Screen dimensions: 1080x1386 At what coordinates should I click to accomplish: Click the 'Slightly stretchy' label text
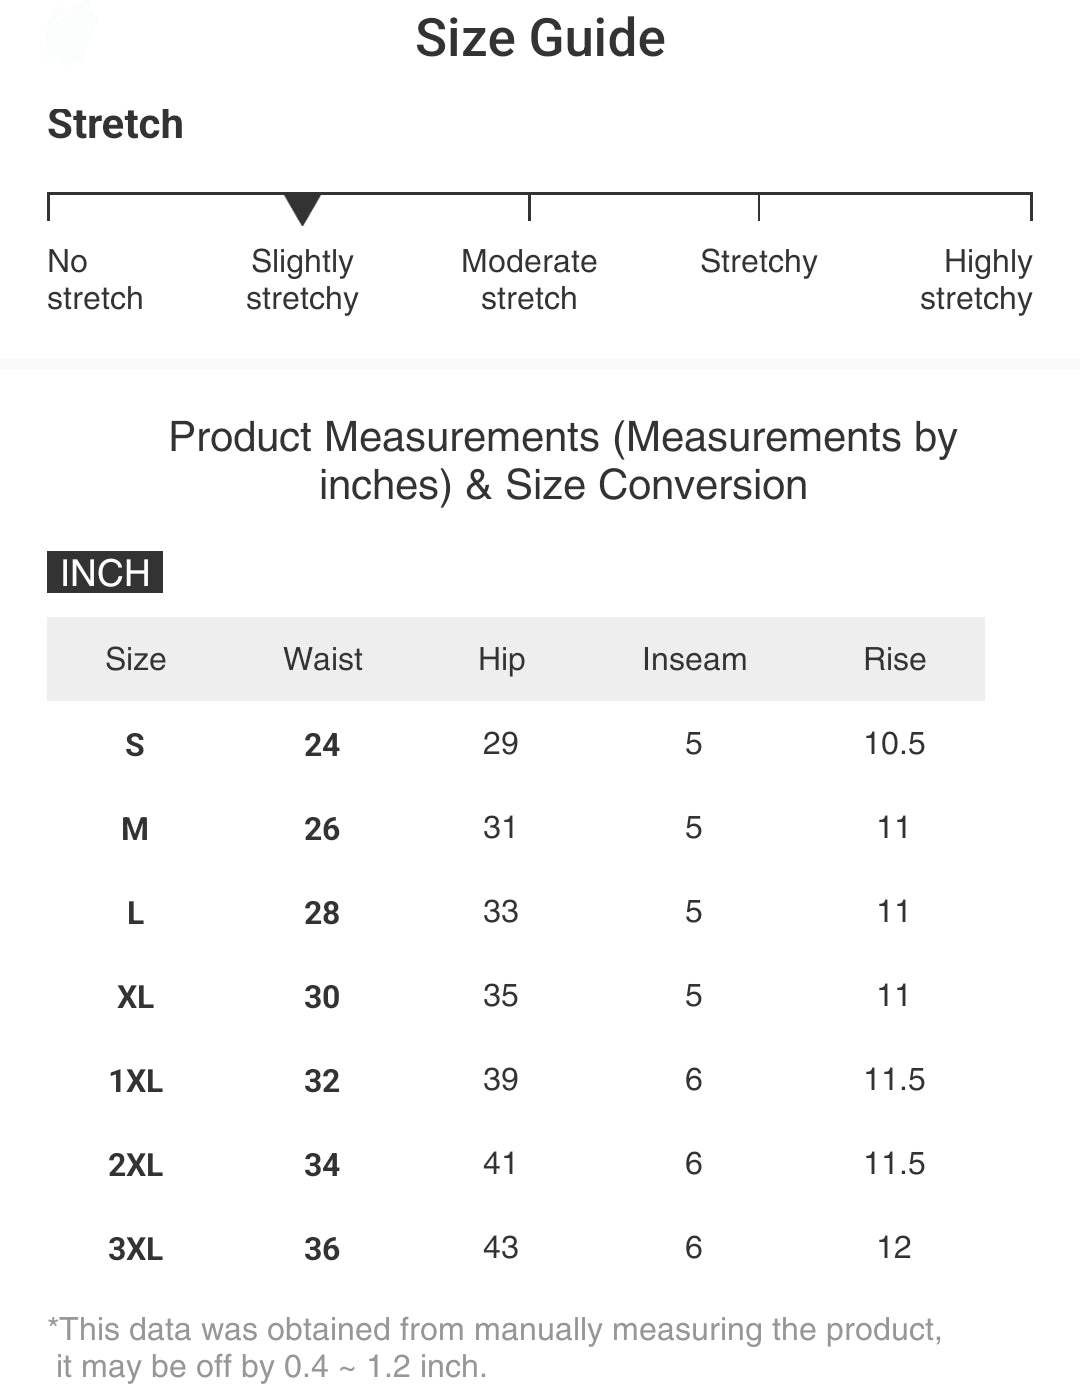(302, 280)
